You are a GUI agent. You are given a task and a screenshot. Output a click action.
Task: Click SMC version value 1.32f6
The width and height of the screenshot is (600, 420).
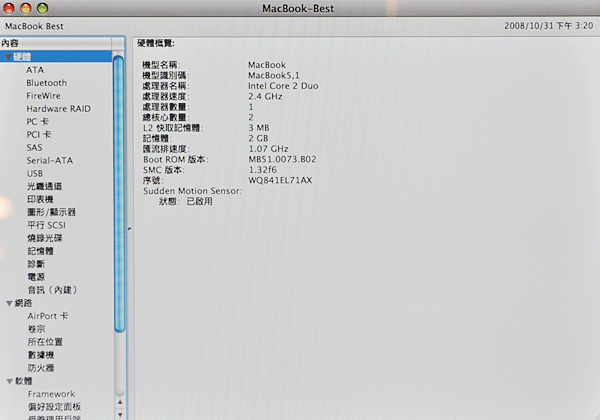(x=262, y=169)
